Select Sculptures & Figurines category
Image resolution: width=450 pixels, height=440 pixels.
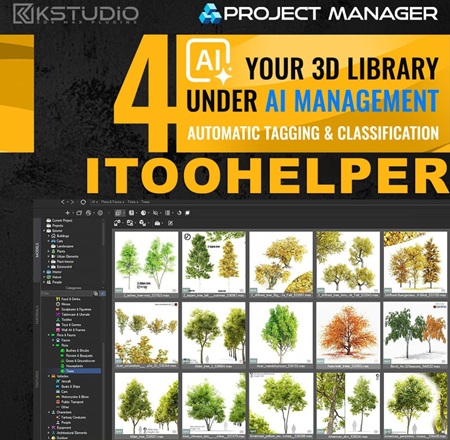click(76, 310)
